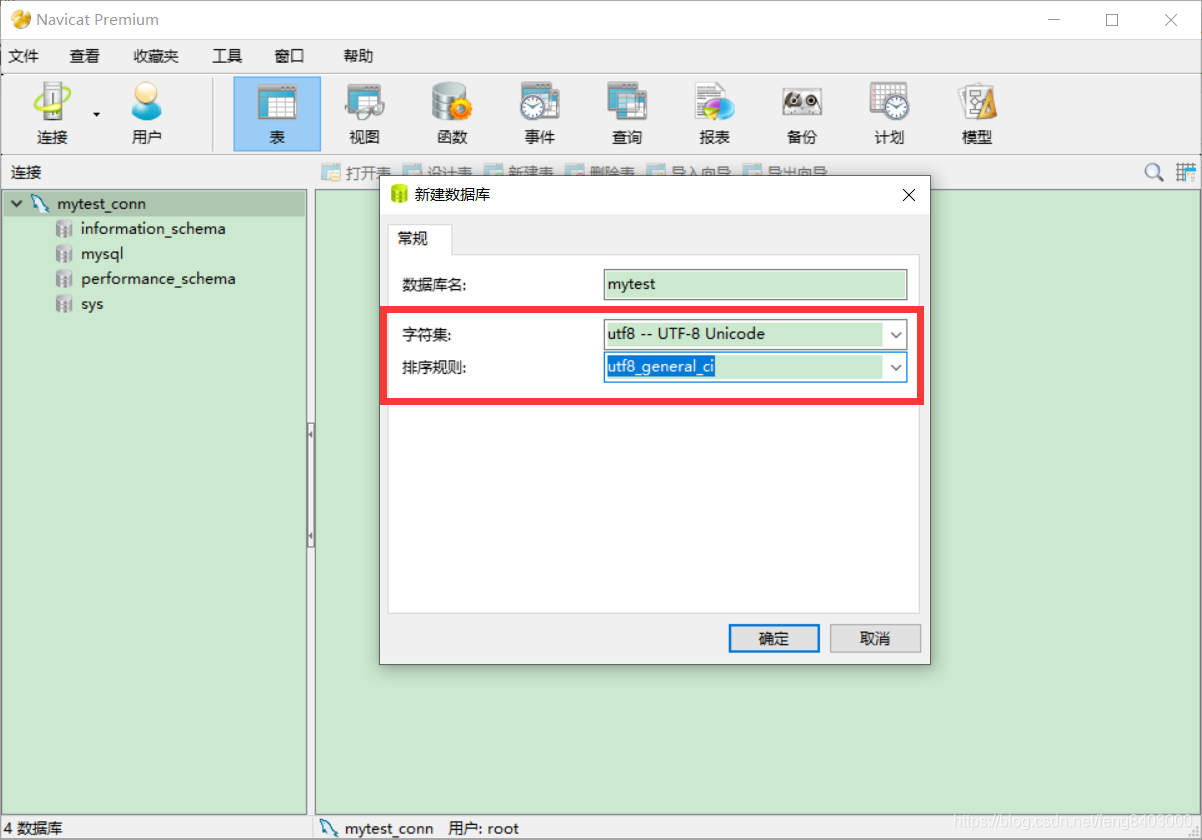Open the Event (事件) toolbar icon

pos(539,114)
